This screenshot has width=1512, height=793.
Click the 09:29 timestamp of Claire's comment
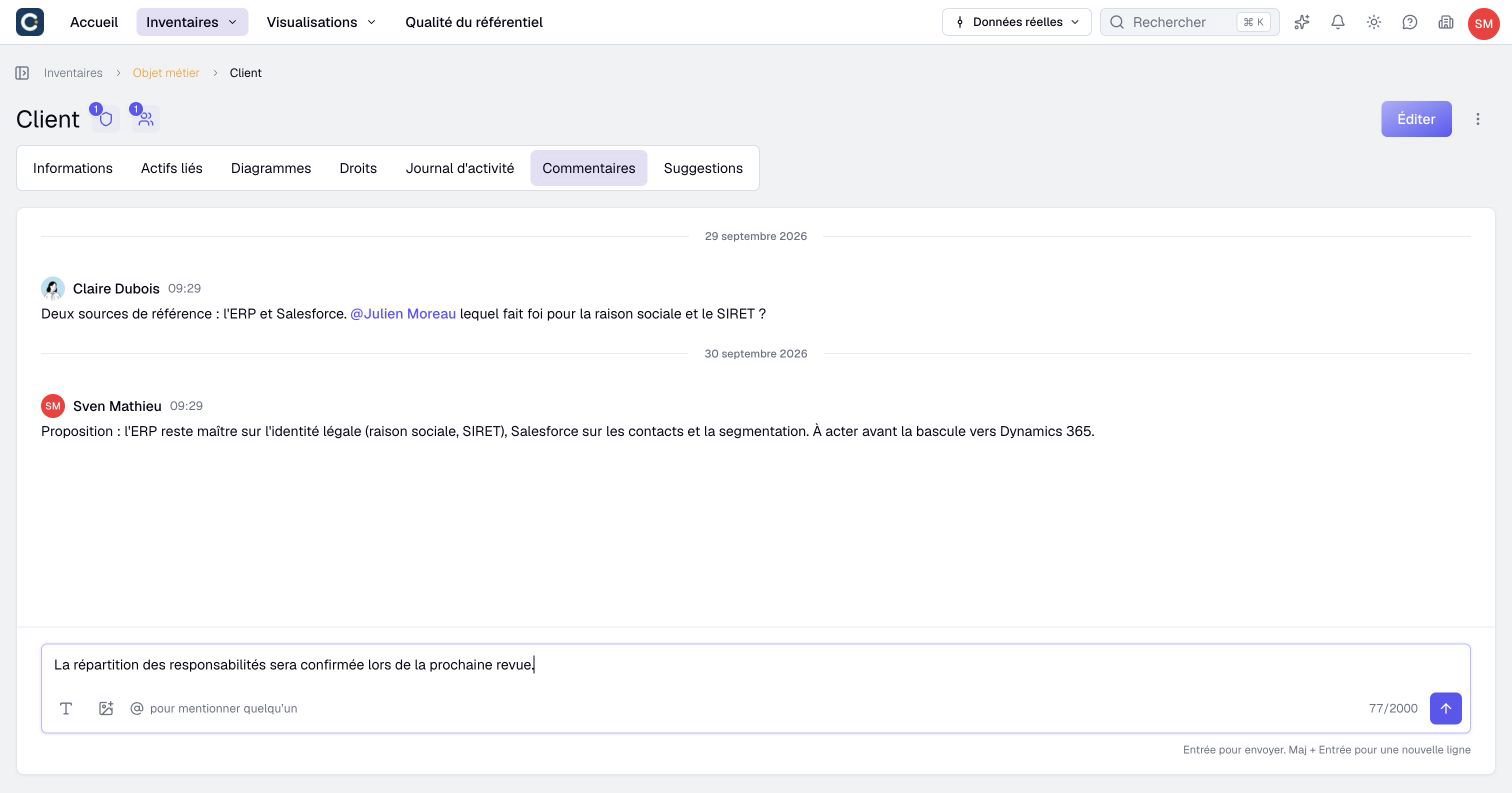(184, 288)
